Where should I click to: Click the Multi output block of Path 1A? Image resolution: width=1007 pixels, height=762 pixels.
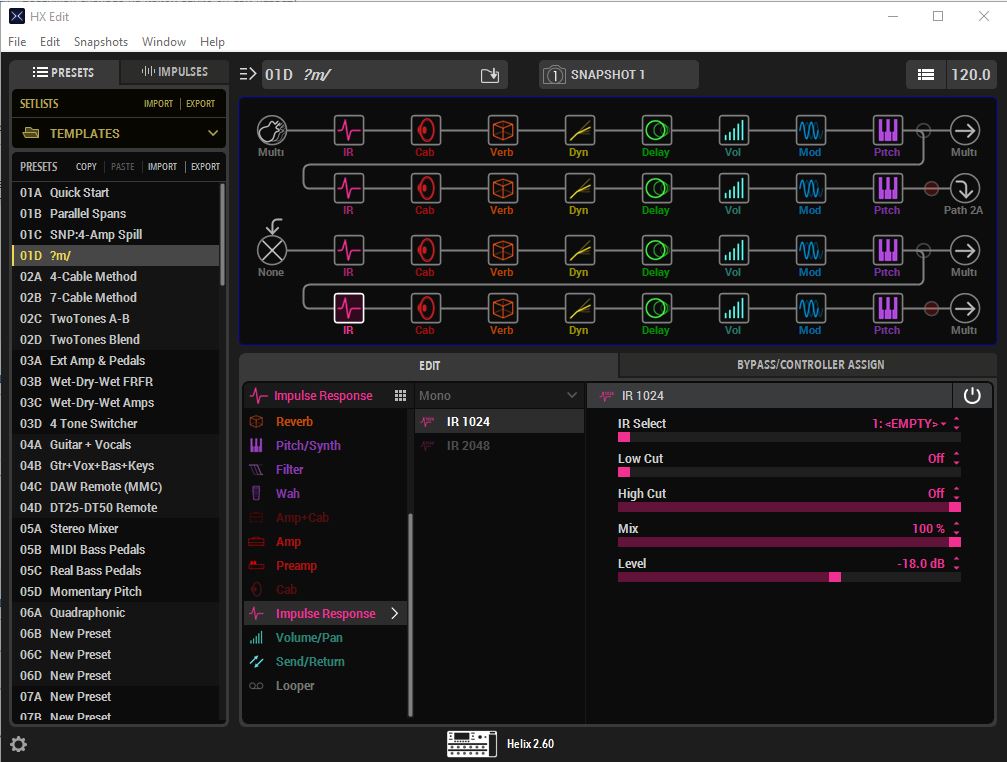pyautogui.click(x=965, y=130)
